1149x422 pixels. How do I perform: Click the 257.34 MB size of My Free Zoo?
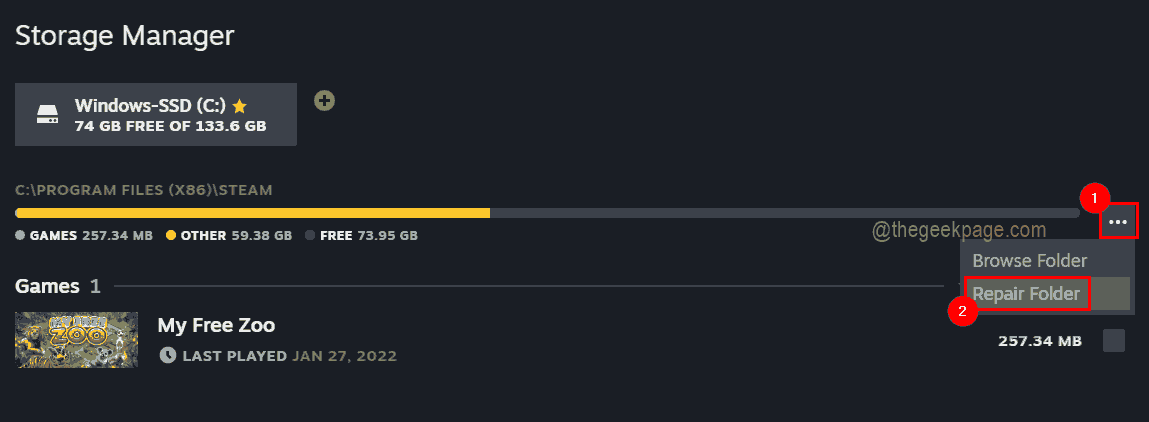1040,341
